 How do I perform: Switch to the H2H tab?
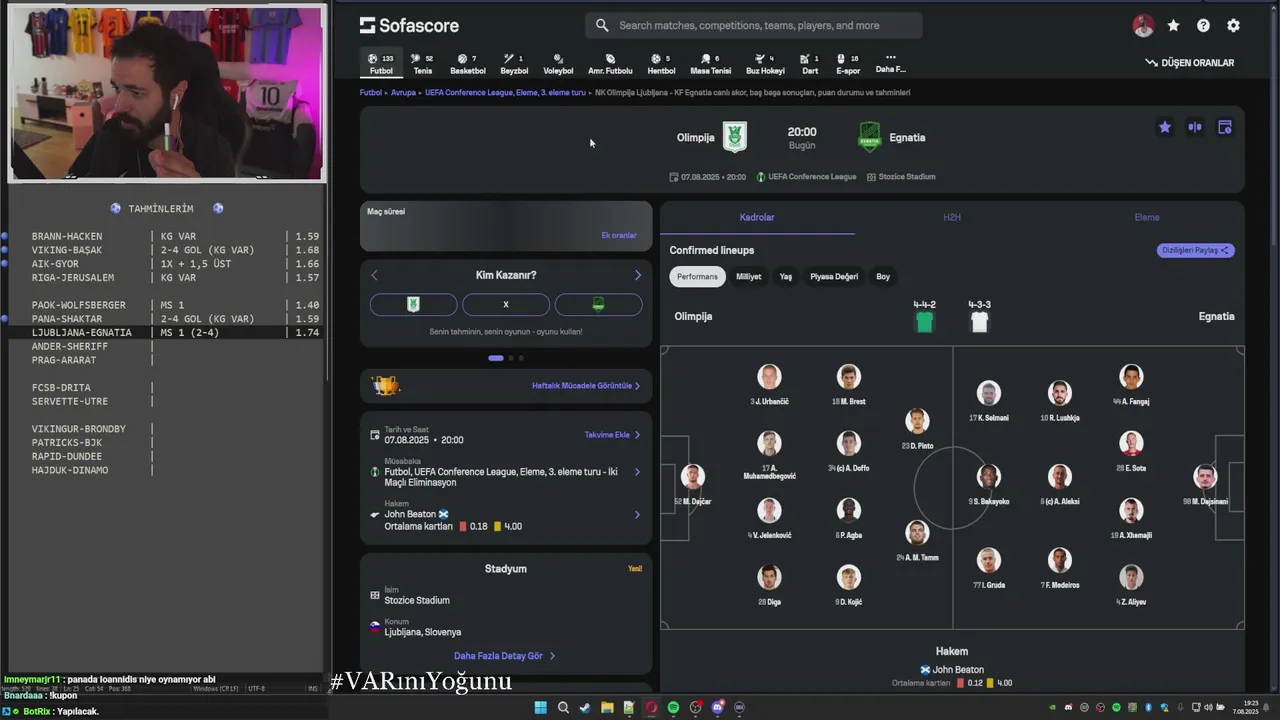pos(952,217)
